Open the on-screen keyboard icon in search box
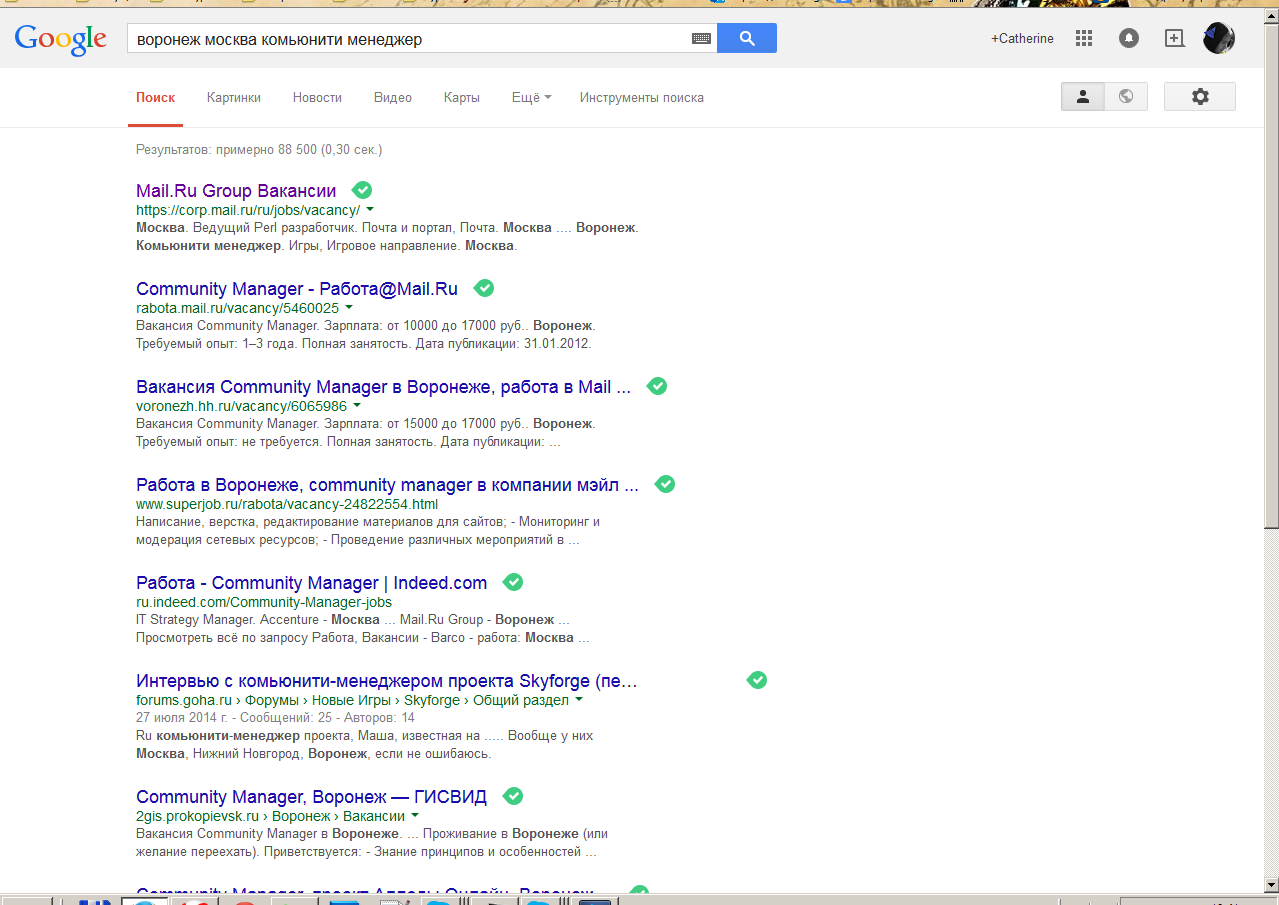The image size is (1279, 905). click(701, 39)
